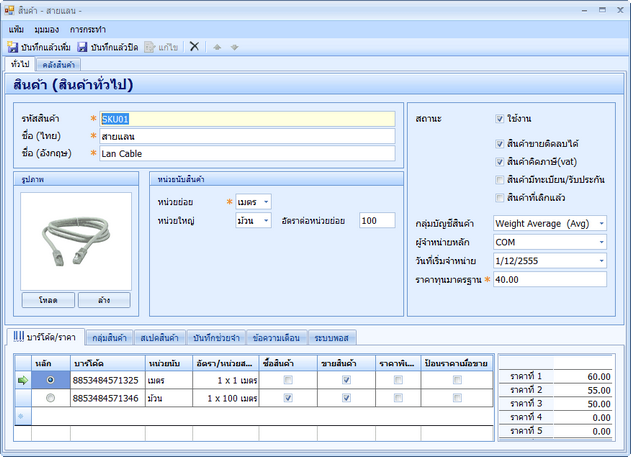Click the save-and-close (บันทึกแล้วปิด) disk icon
Viewport: 631px width, 457px height.
[82, 47]
